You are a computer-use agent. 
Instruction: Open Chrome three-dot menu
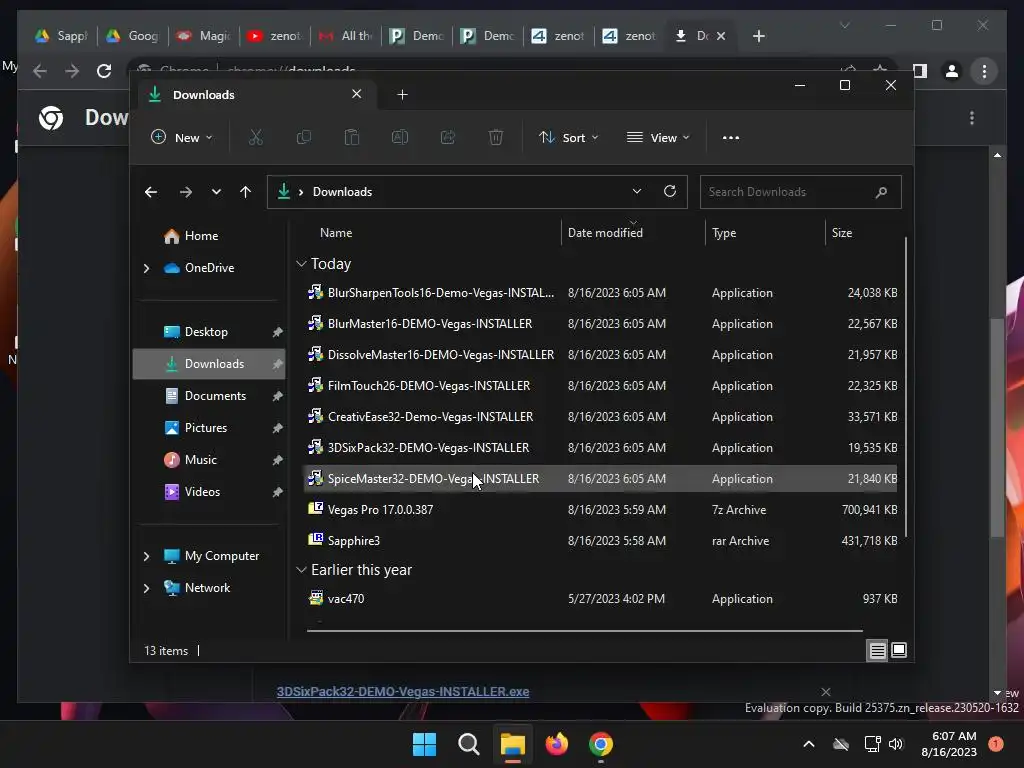coord(984,71)
